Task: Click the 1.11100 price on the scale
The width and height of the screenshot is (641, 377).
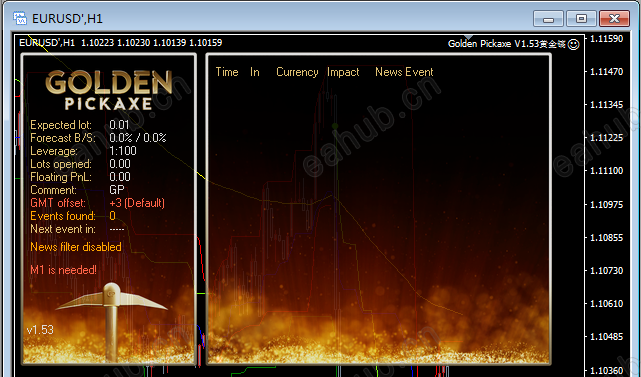Action: pos(606,171)
